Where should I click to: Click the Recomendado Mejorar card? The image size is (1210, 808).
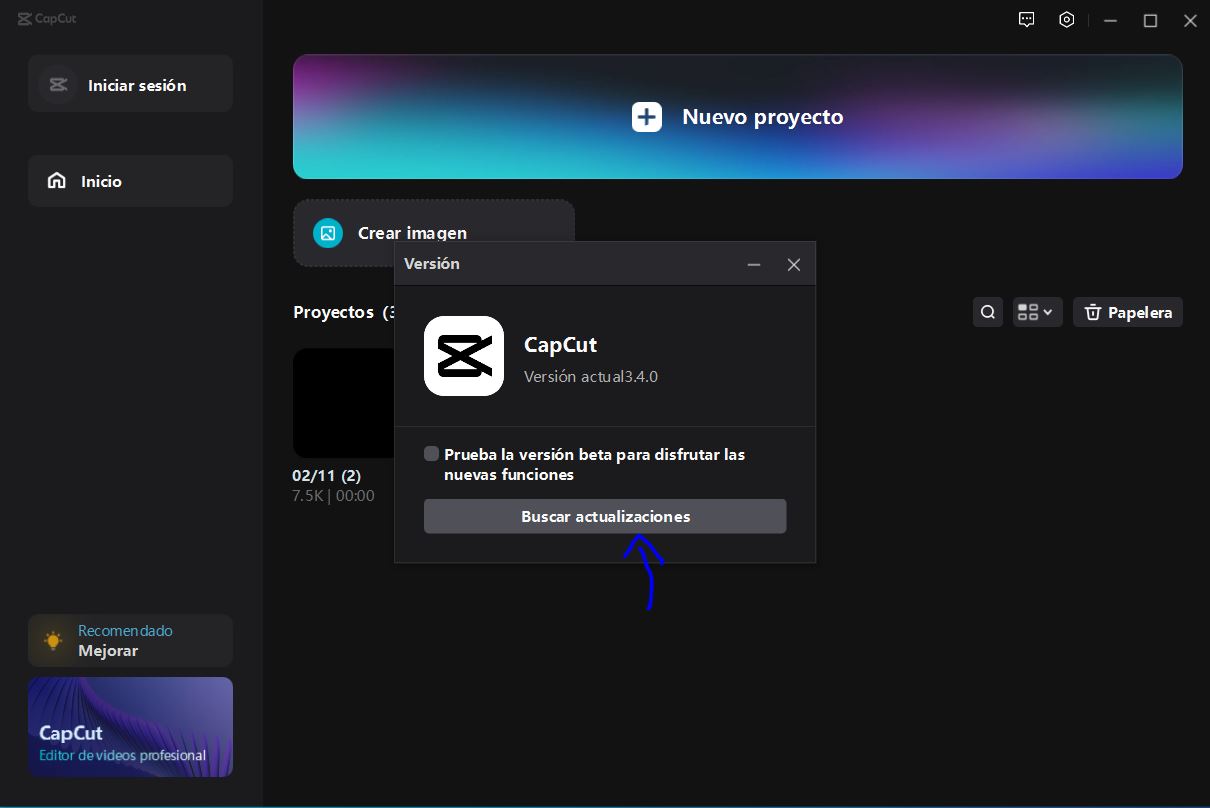click(x=130, y=640)
